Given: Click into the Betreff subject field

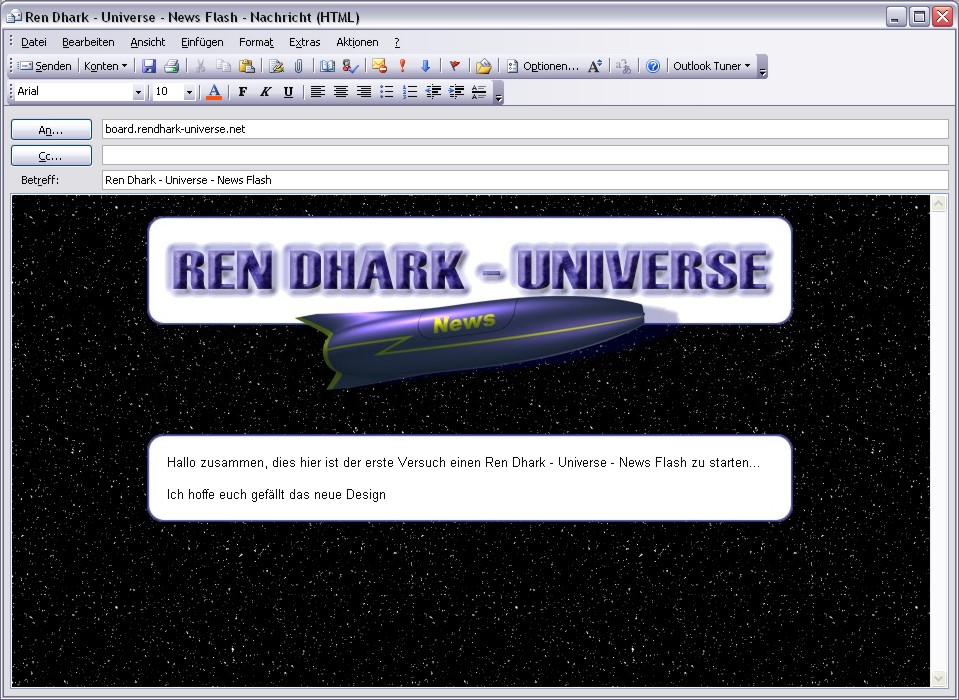Looking at the screenshot, I should pyautogui.click(x=524, y=180).
